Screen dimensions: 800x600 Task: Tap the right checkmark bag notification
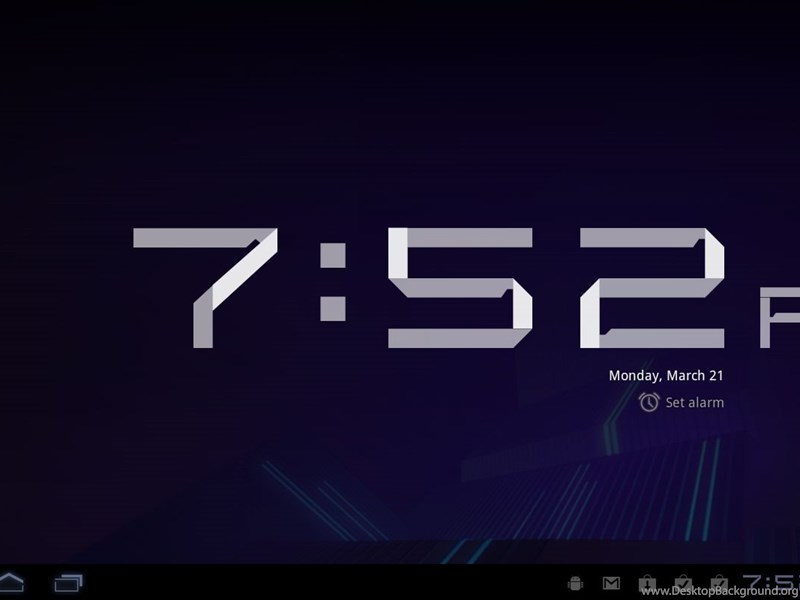point(718,583)
